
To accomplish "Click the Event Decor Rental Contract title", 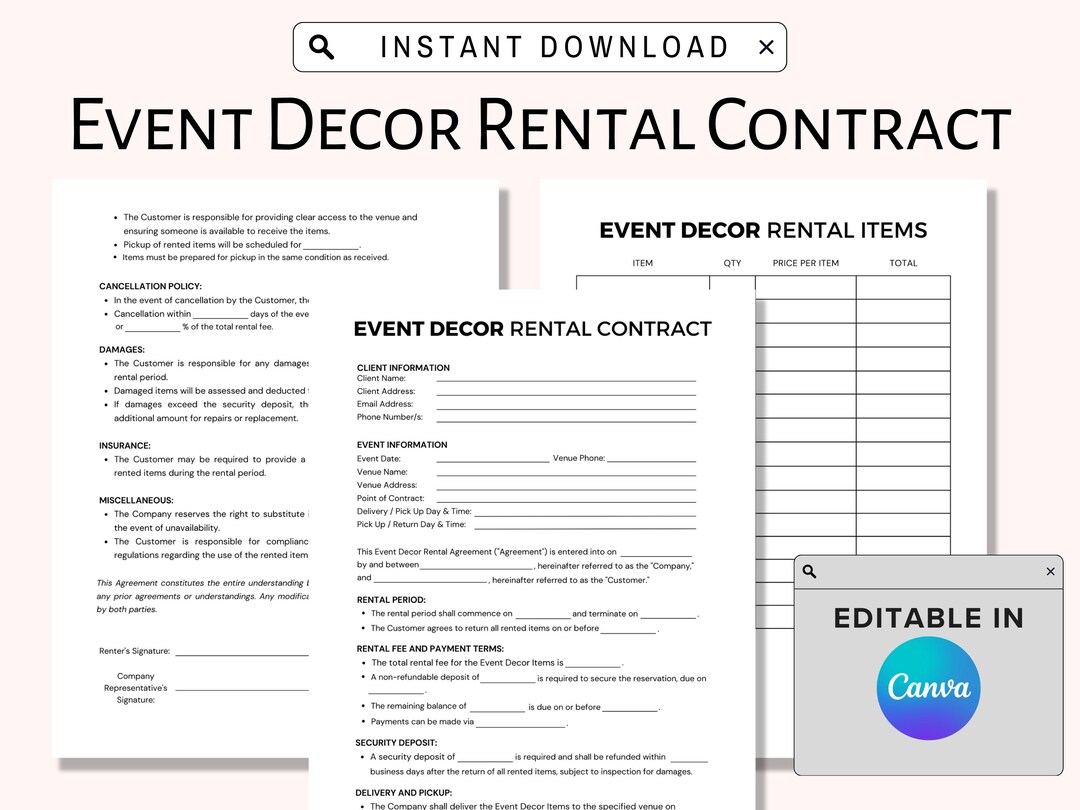I will (x=533, y=328).
